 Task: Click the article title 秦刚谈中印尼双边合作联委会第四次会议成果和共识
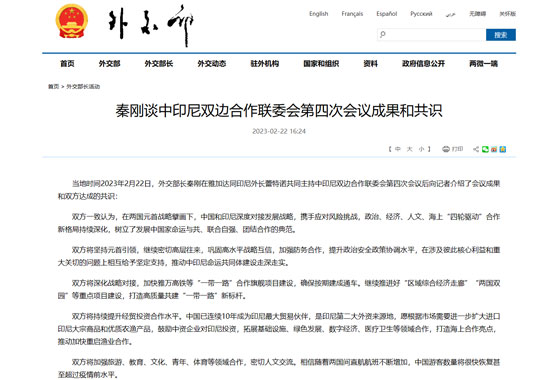point(279,111)
